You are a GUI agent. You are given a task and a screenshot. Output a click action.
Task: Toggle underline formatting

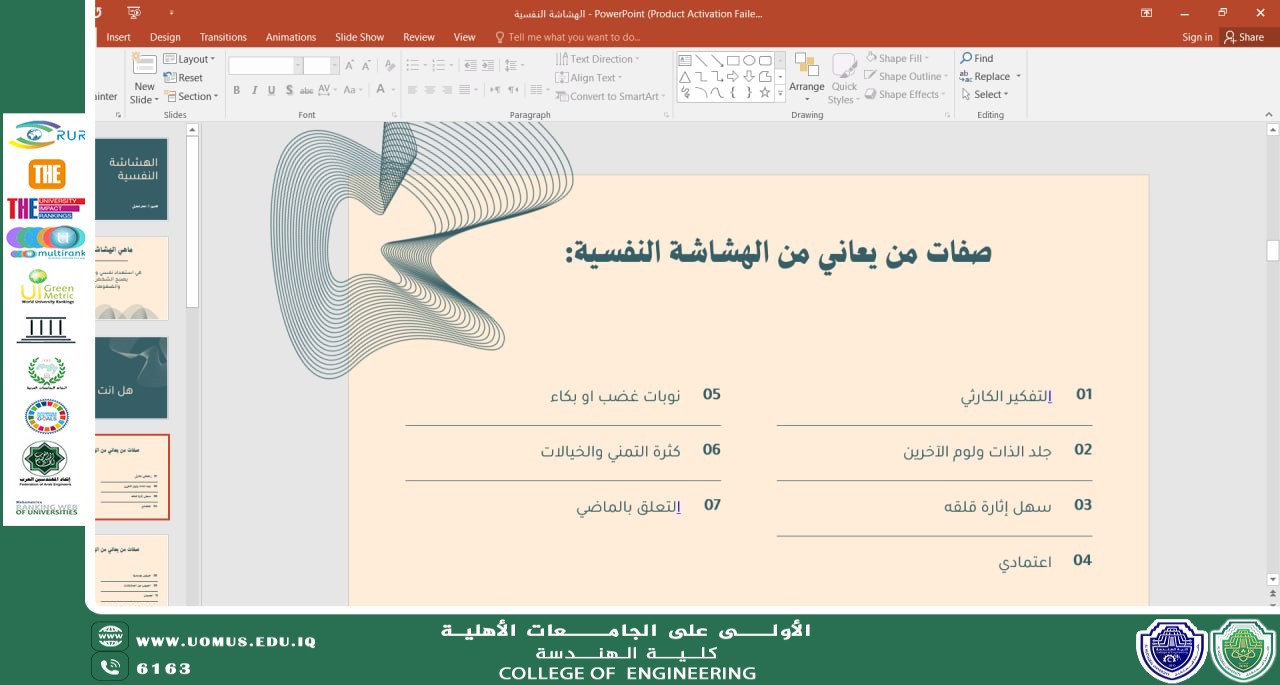[x=271, y=90]
